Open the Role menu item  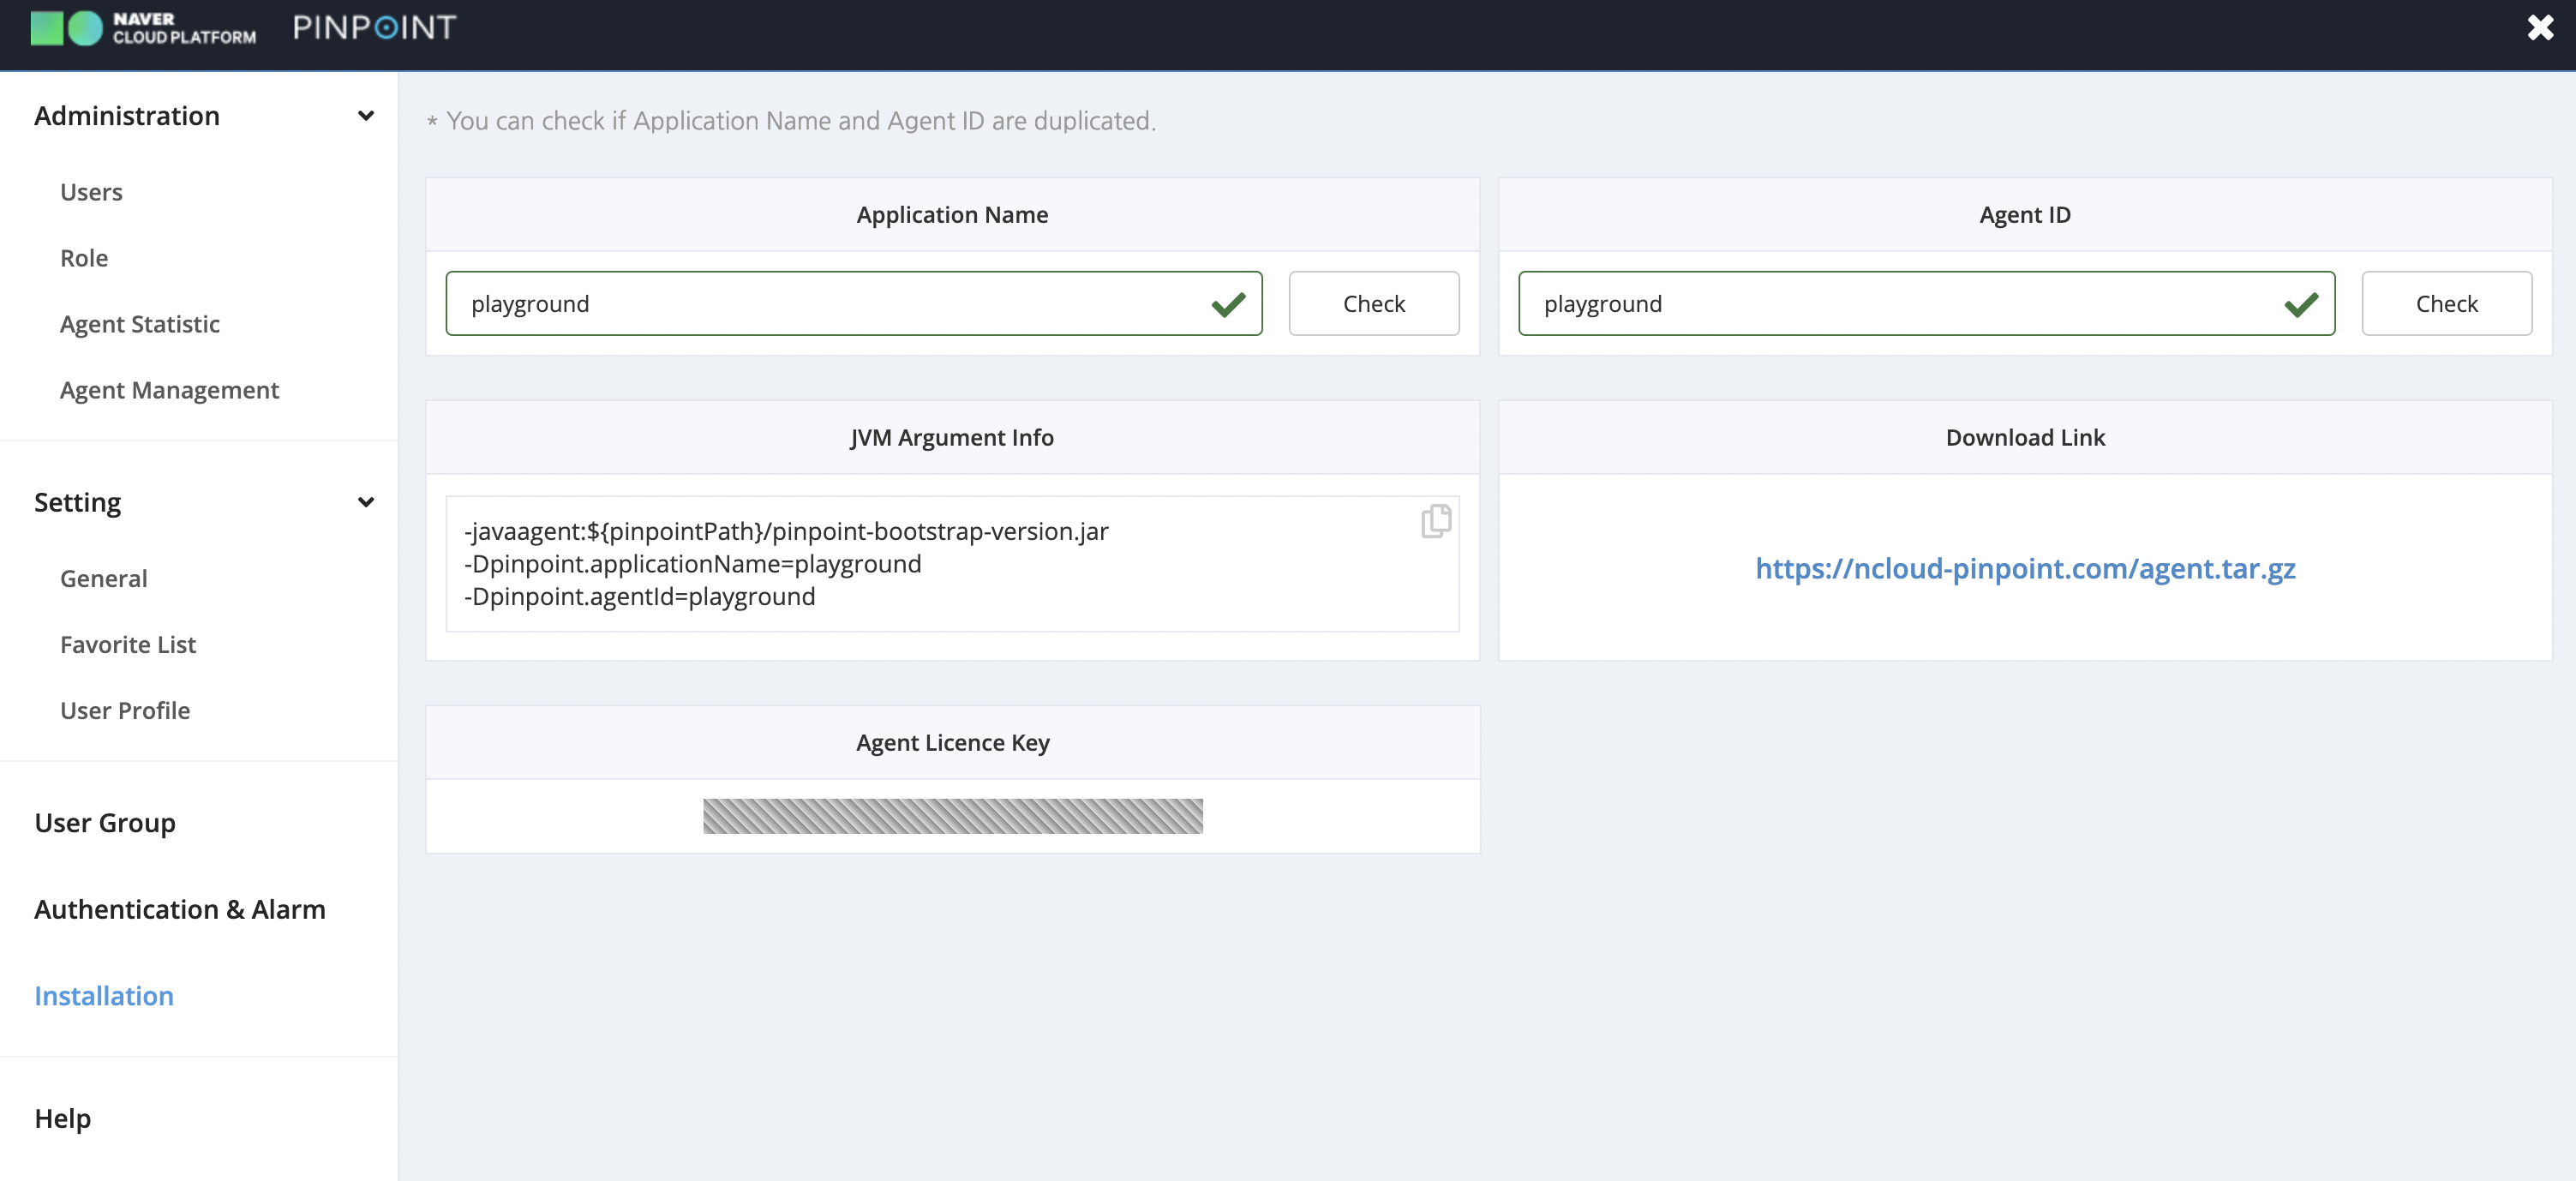[84, 258]
